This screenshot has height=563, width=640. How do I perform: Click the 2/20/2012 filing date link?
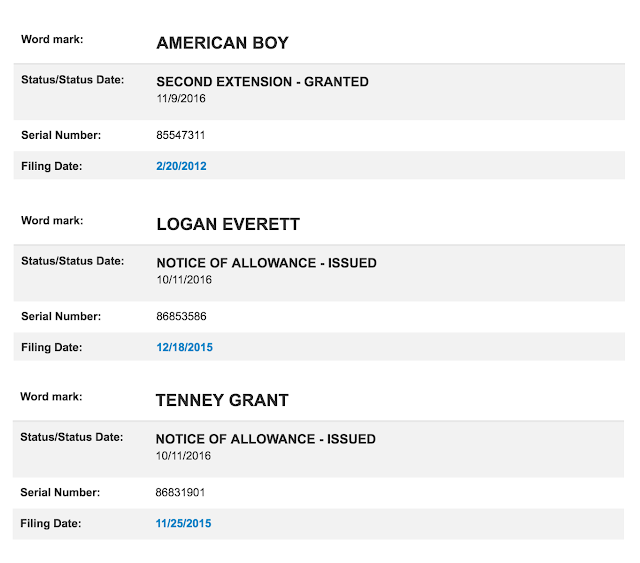point(181,166)
